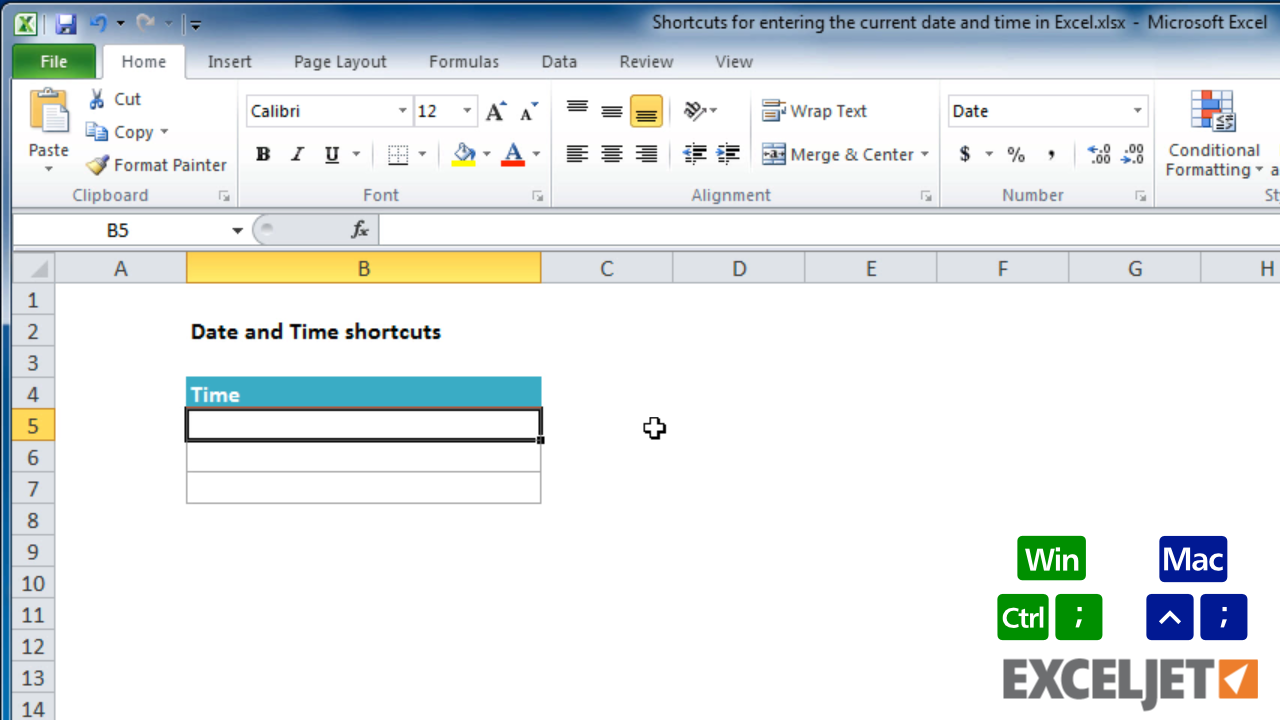Set Top Align vertical alignment
The image size is (1280, 720).
(577, 110)
